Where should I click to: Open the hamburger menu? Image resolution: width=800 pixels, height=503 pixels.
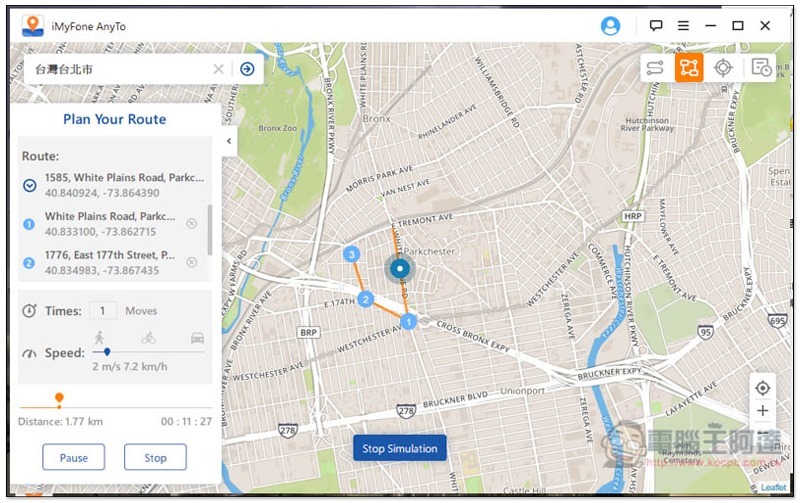[x=684, y=25]
